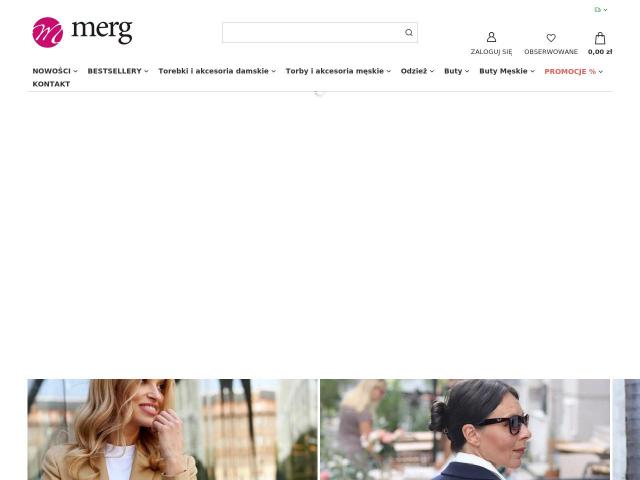
Task: Open the Odzież menu
Action: coord(417,71)
